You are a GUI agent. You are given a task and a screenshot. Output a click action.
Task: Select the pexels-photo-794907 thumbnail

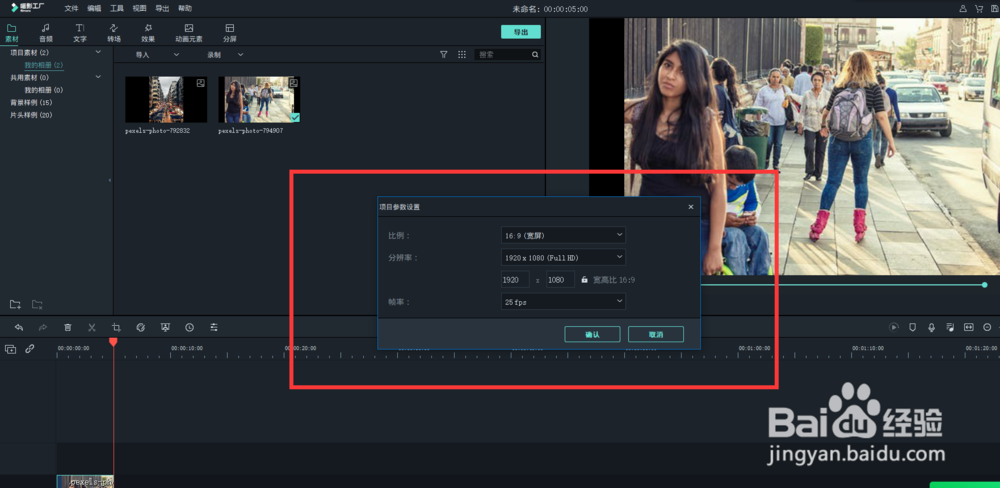[259, 100]
